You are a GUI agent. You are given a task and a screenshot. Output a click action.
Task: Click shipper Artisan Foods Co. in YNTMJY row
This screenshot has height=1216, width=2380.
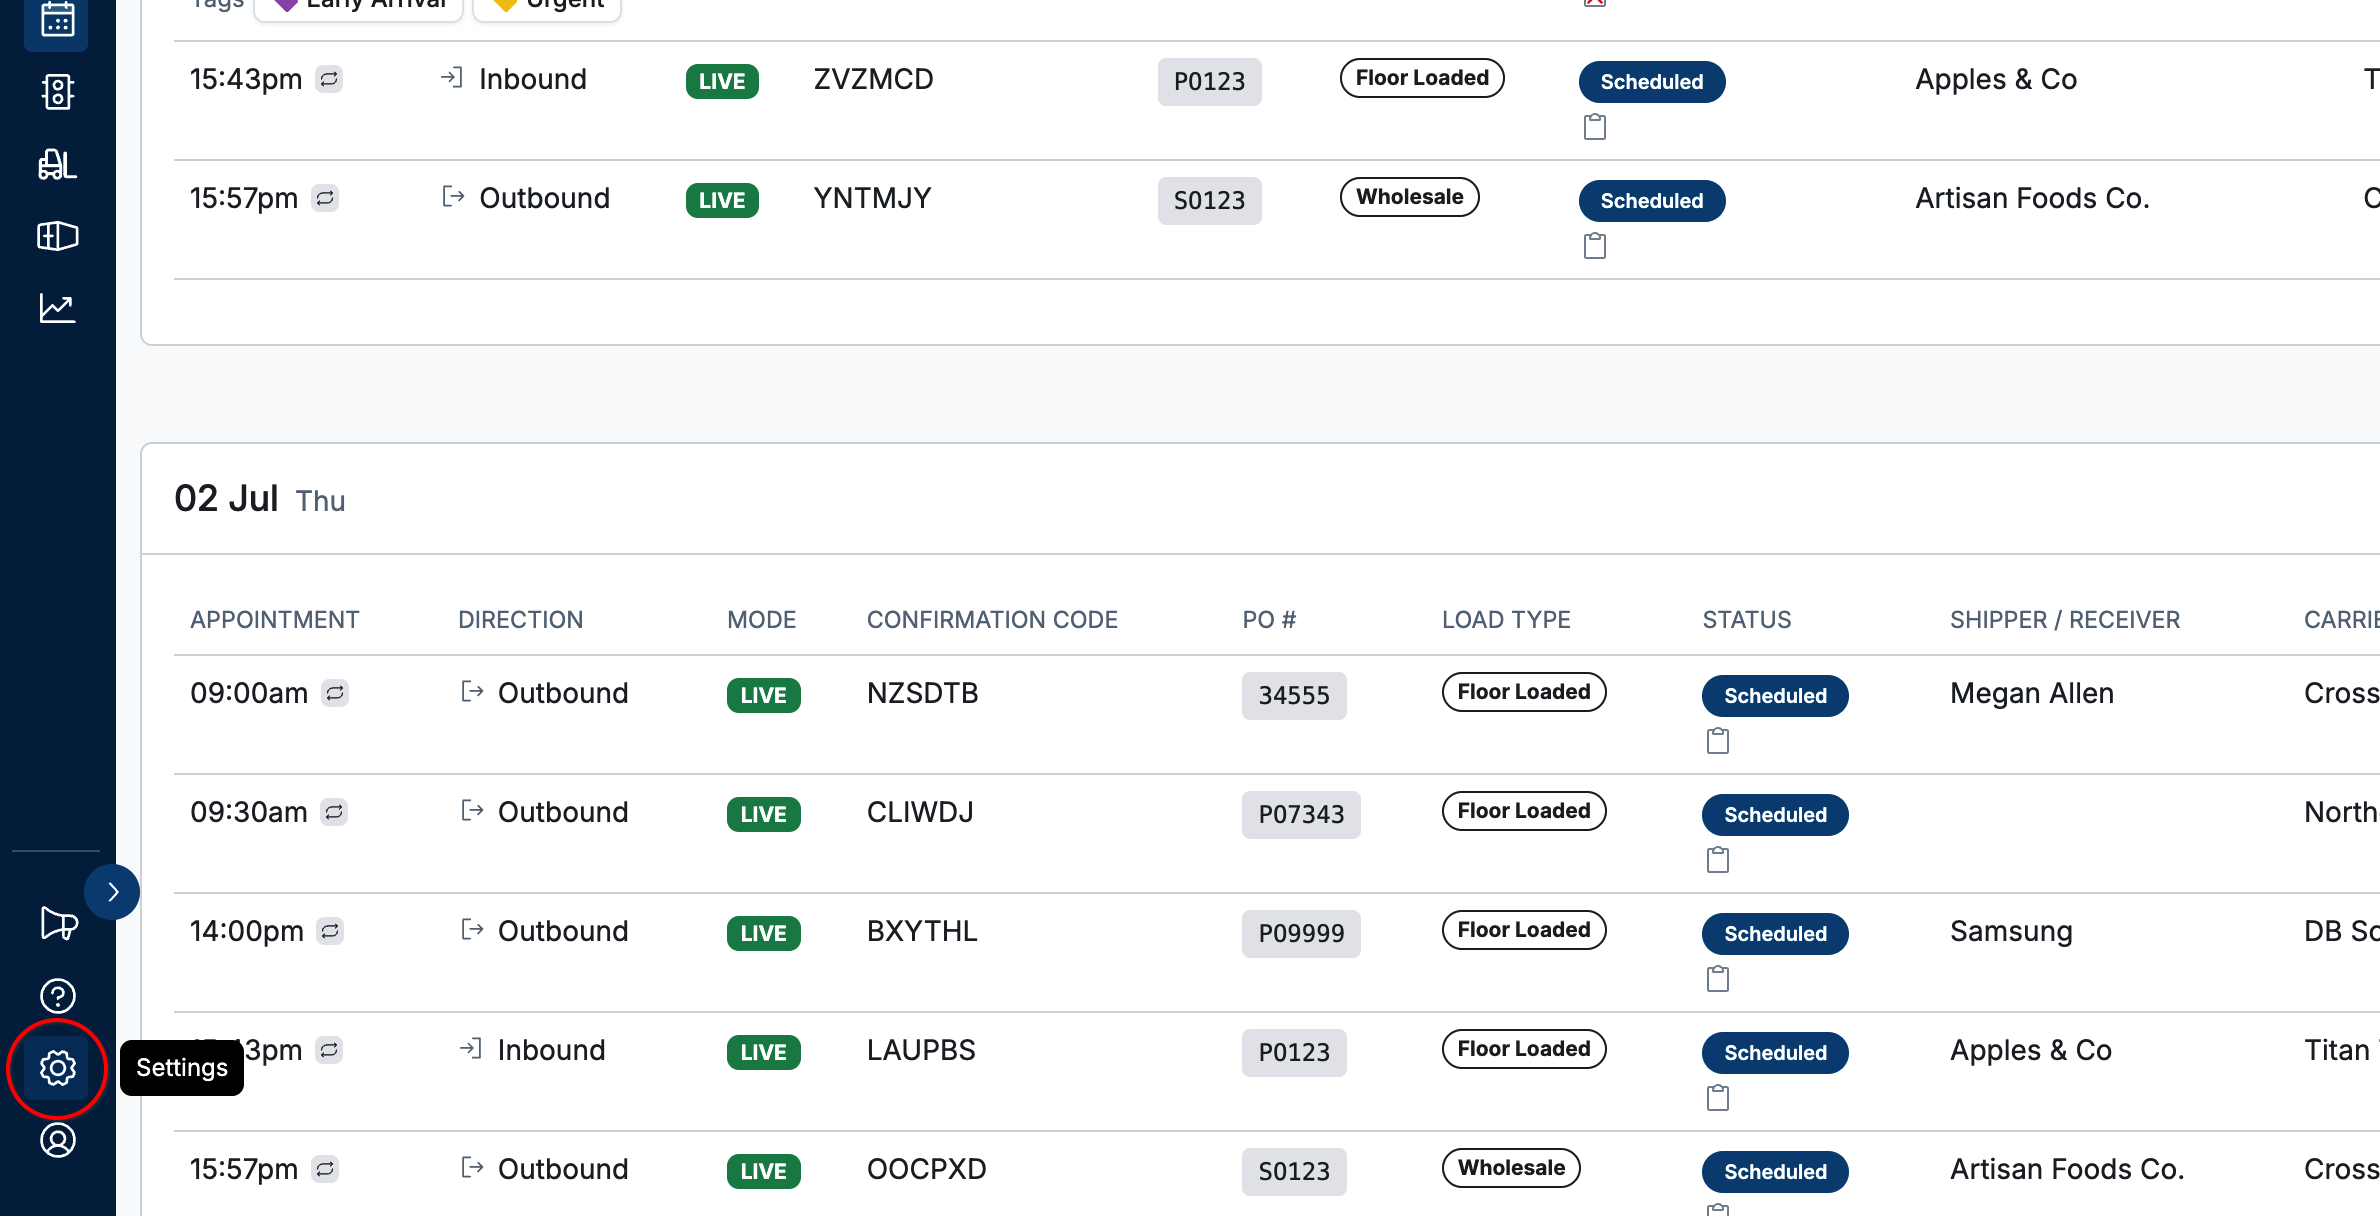[x=2032, y=198]
